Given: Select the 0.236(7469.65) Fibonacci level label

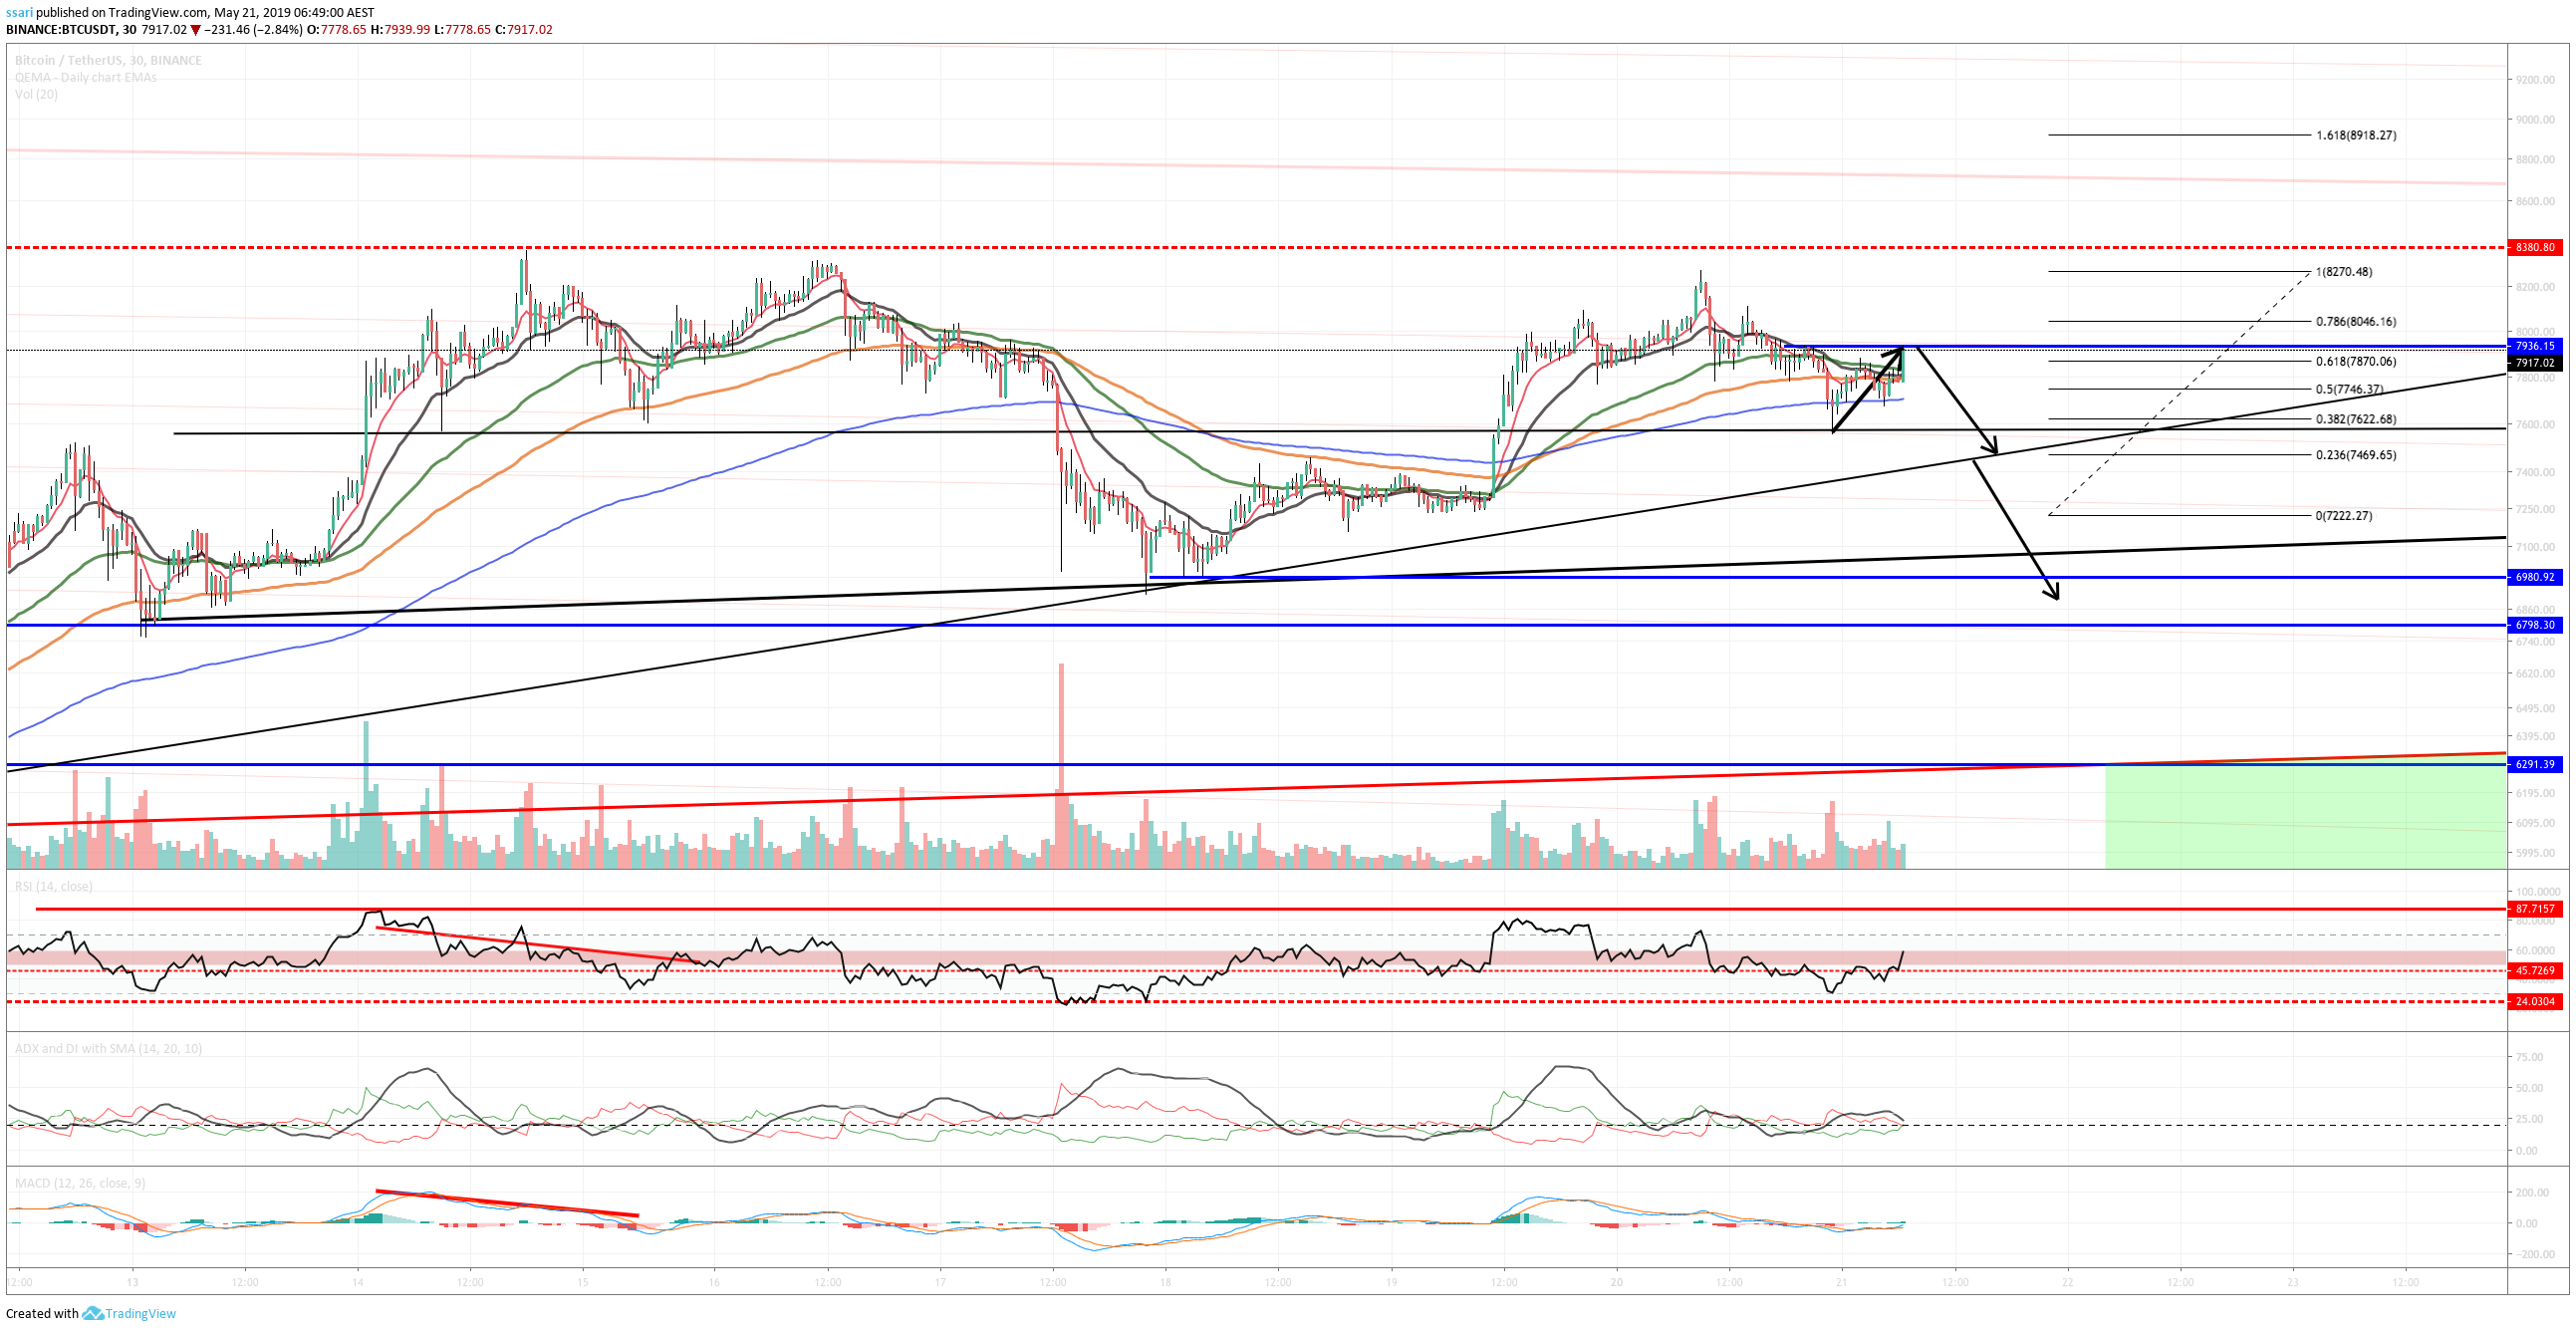Looking at the screenshot, I should (x=2356, y=455).
